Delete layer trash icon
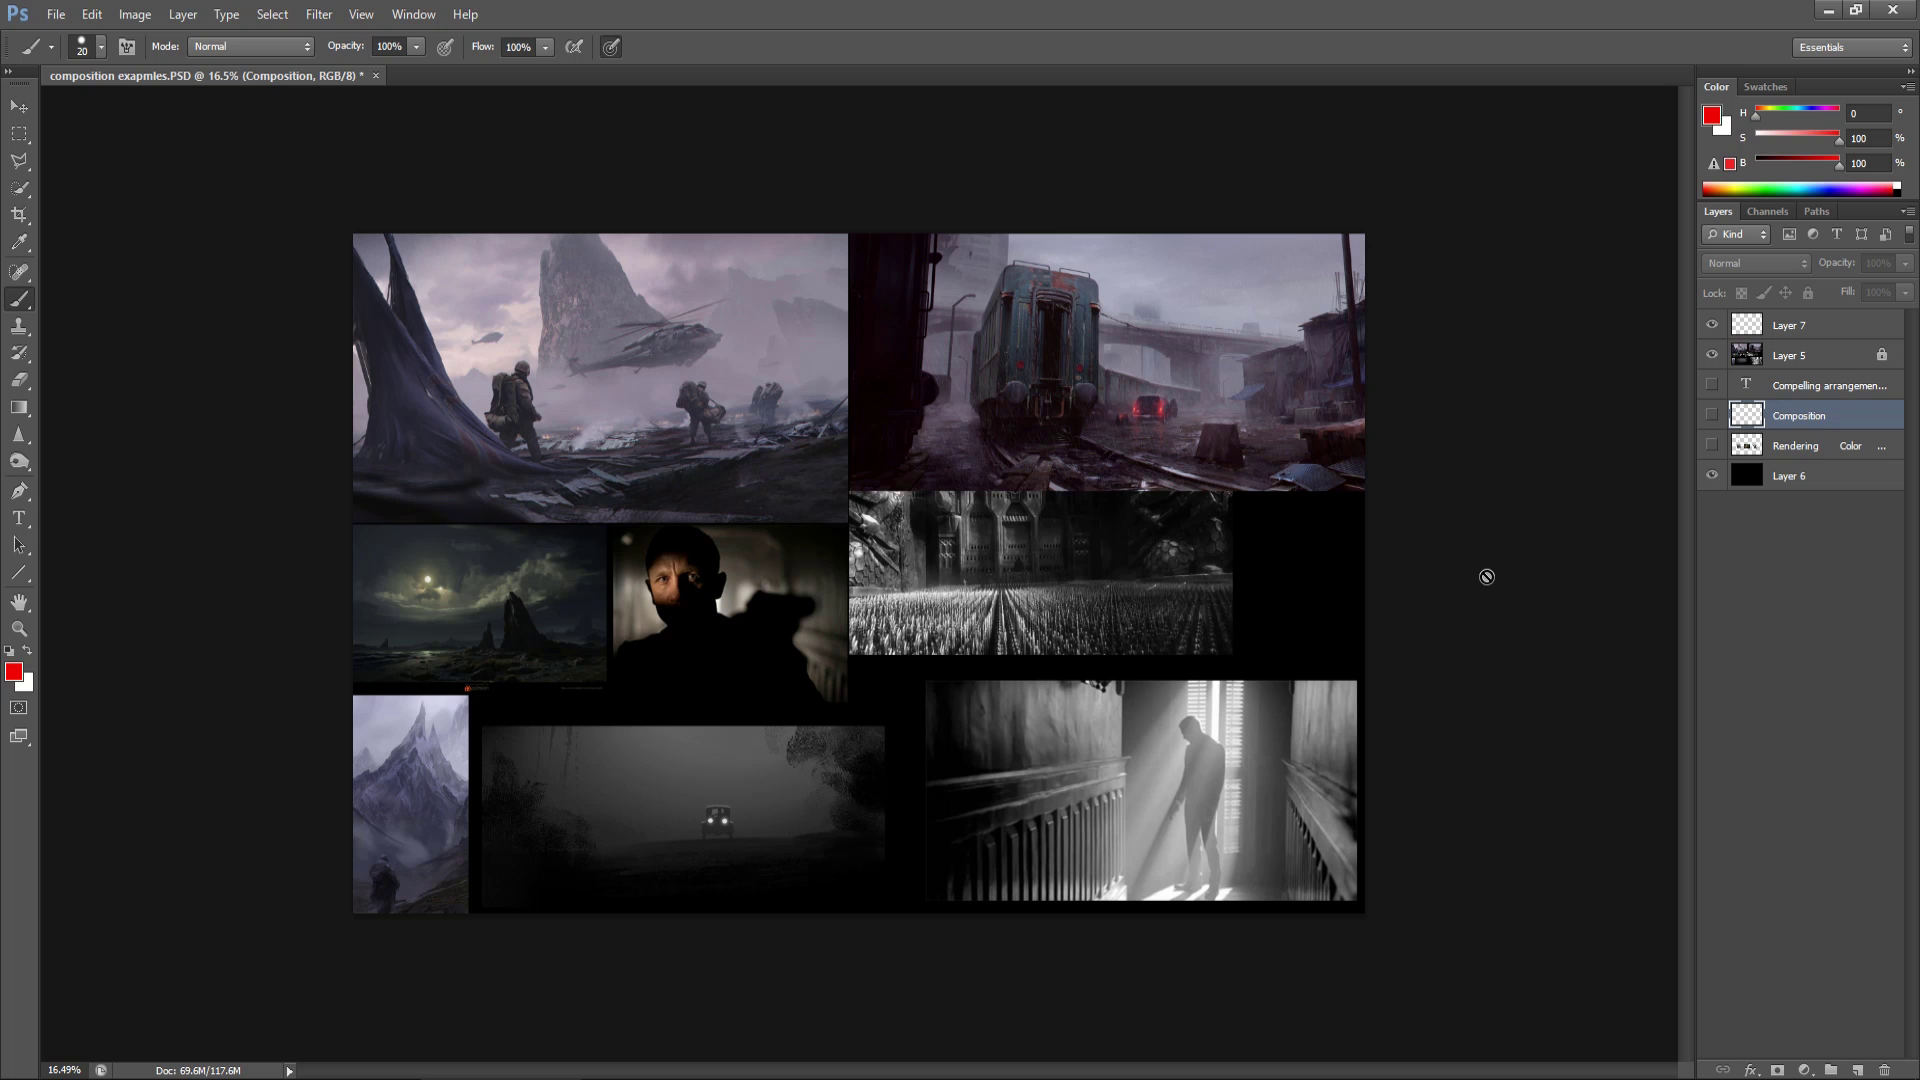Screen dimensions: 1920x1080 (1885, 1070)
